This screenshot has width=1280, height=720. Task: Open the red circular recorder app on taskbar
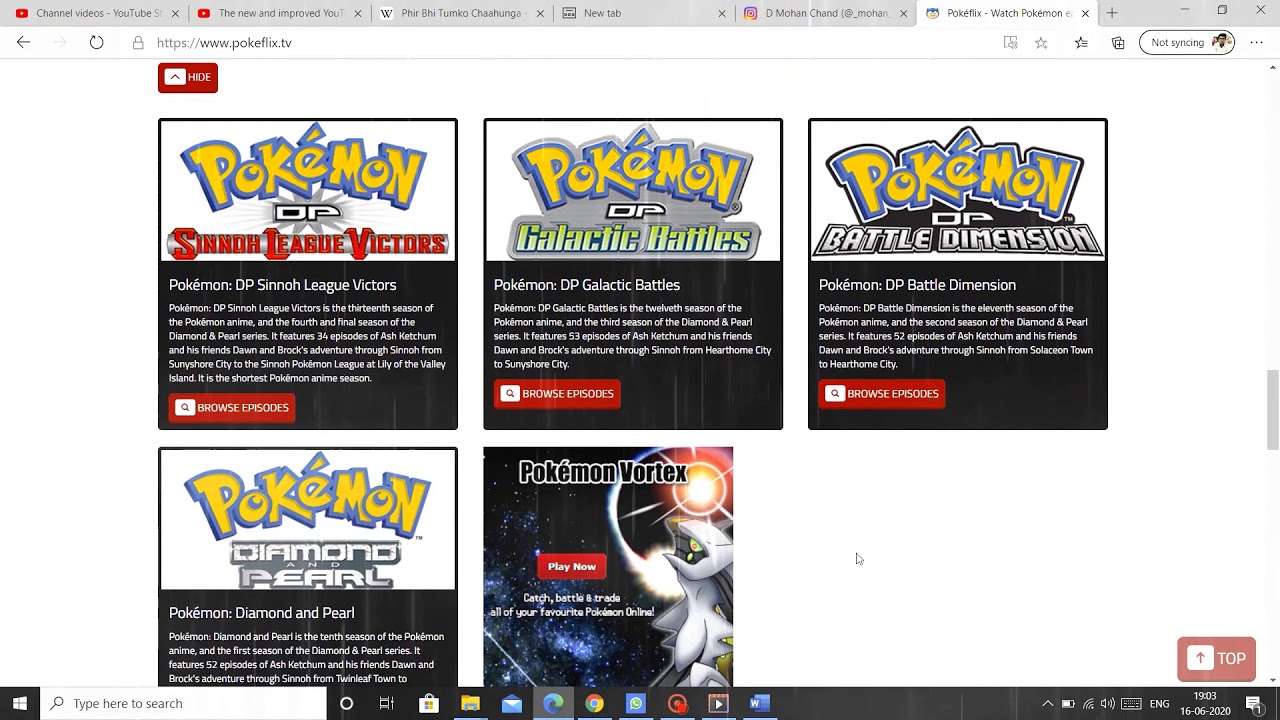tap(677, 703)
